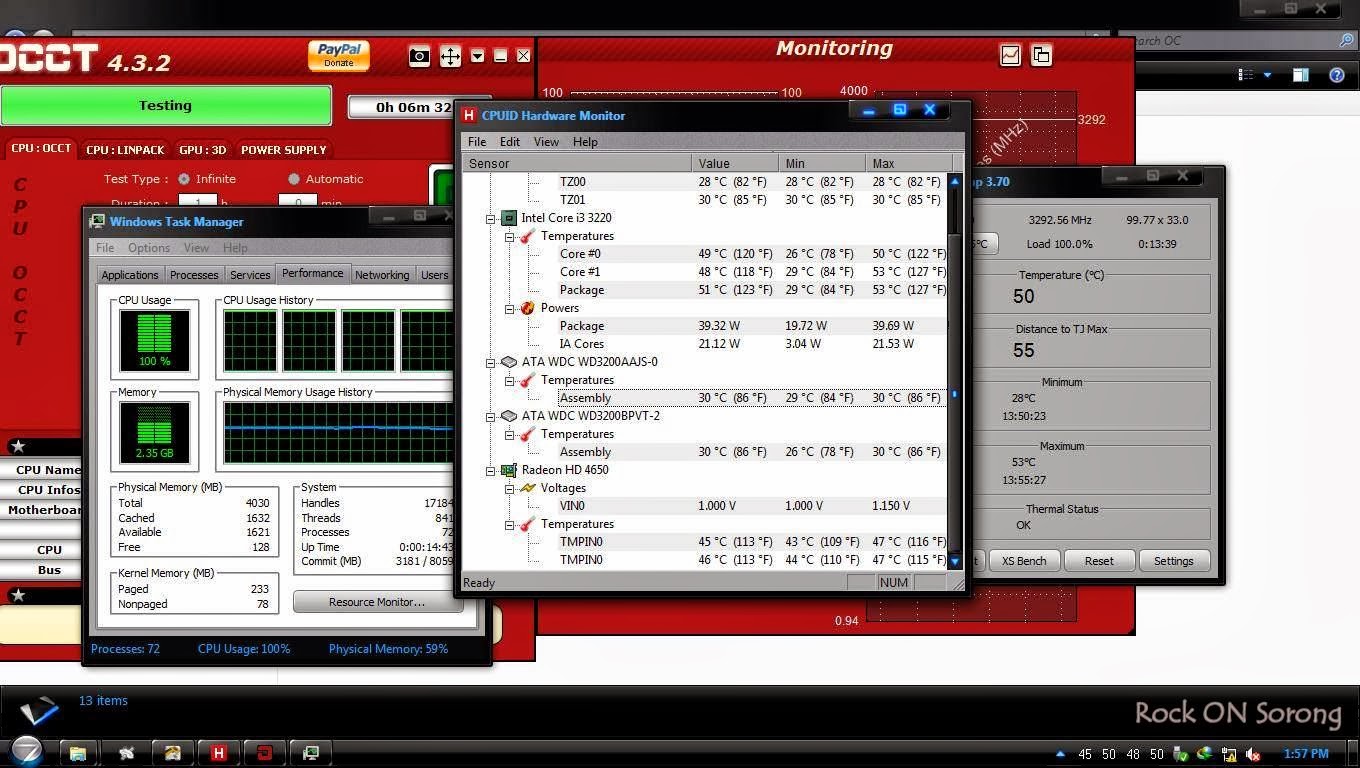Collapse the ATA WDC WD3200AAJS-0 node

coord(491,362)
